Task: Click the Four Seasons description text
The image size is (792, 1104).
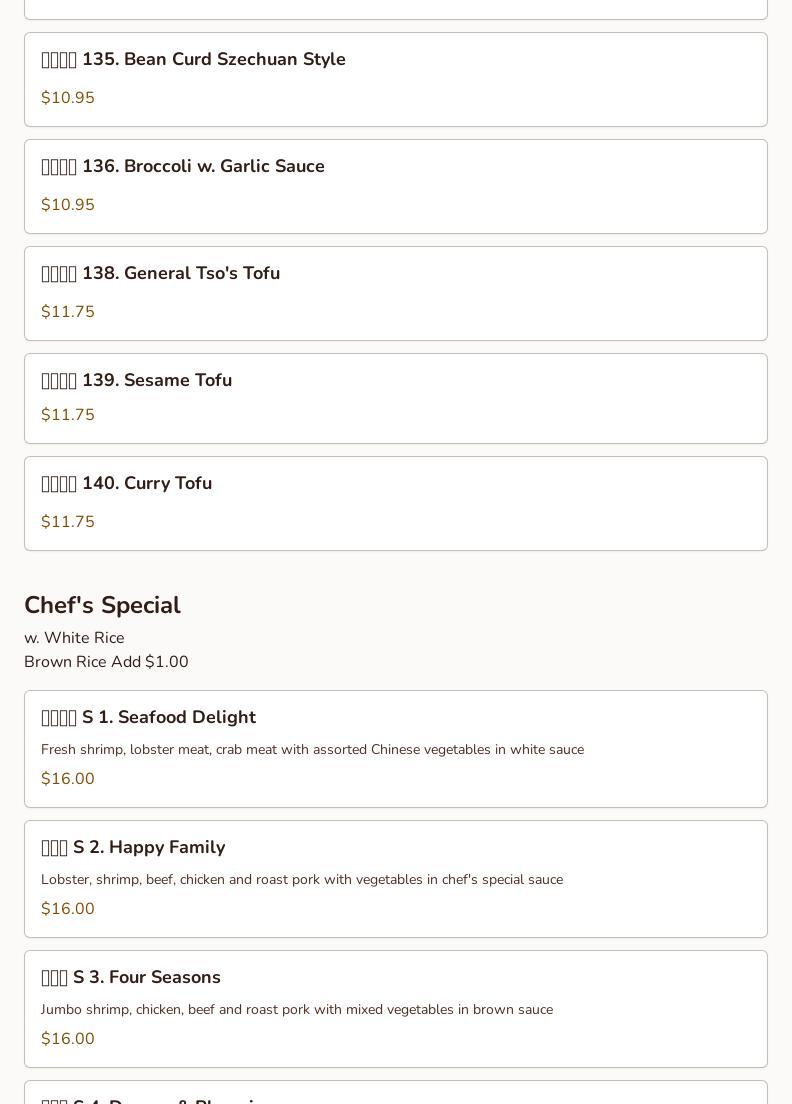Action: pyautogui.click(x=297, y=1010)
